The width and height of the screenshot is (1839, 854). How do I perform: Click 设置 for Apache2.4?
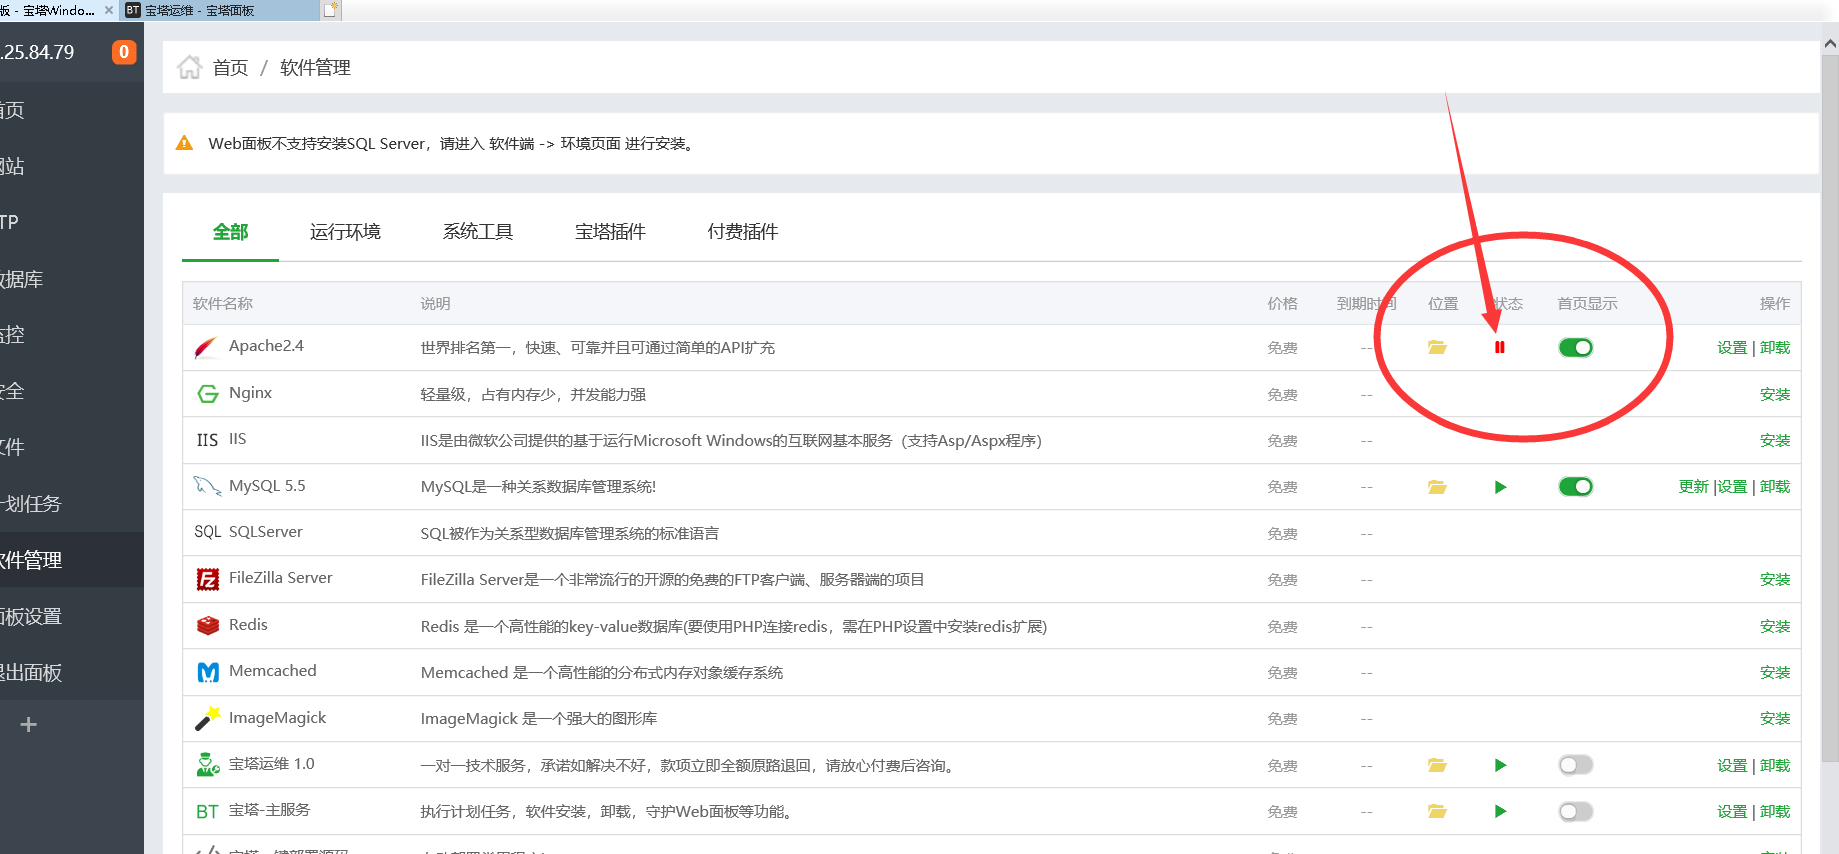[1732, 347]
